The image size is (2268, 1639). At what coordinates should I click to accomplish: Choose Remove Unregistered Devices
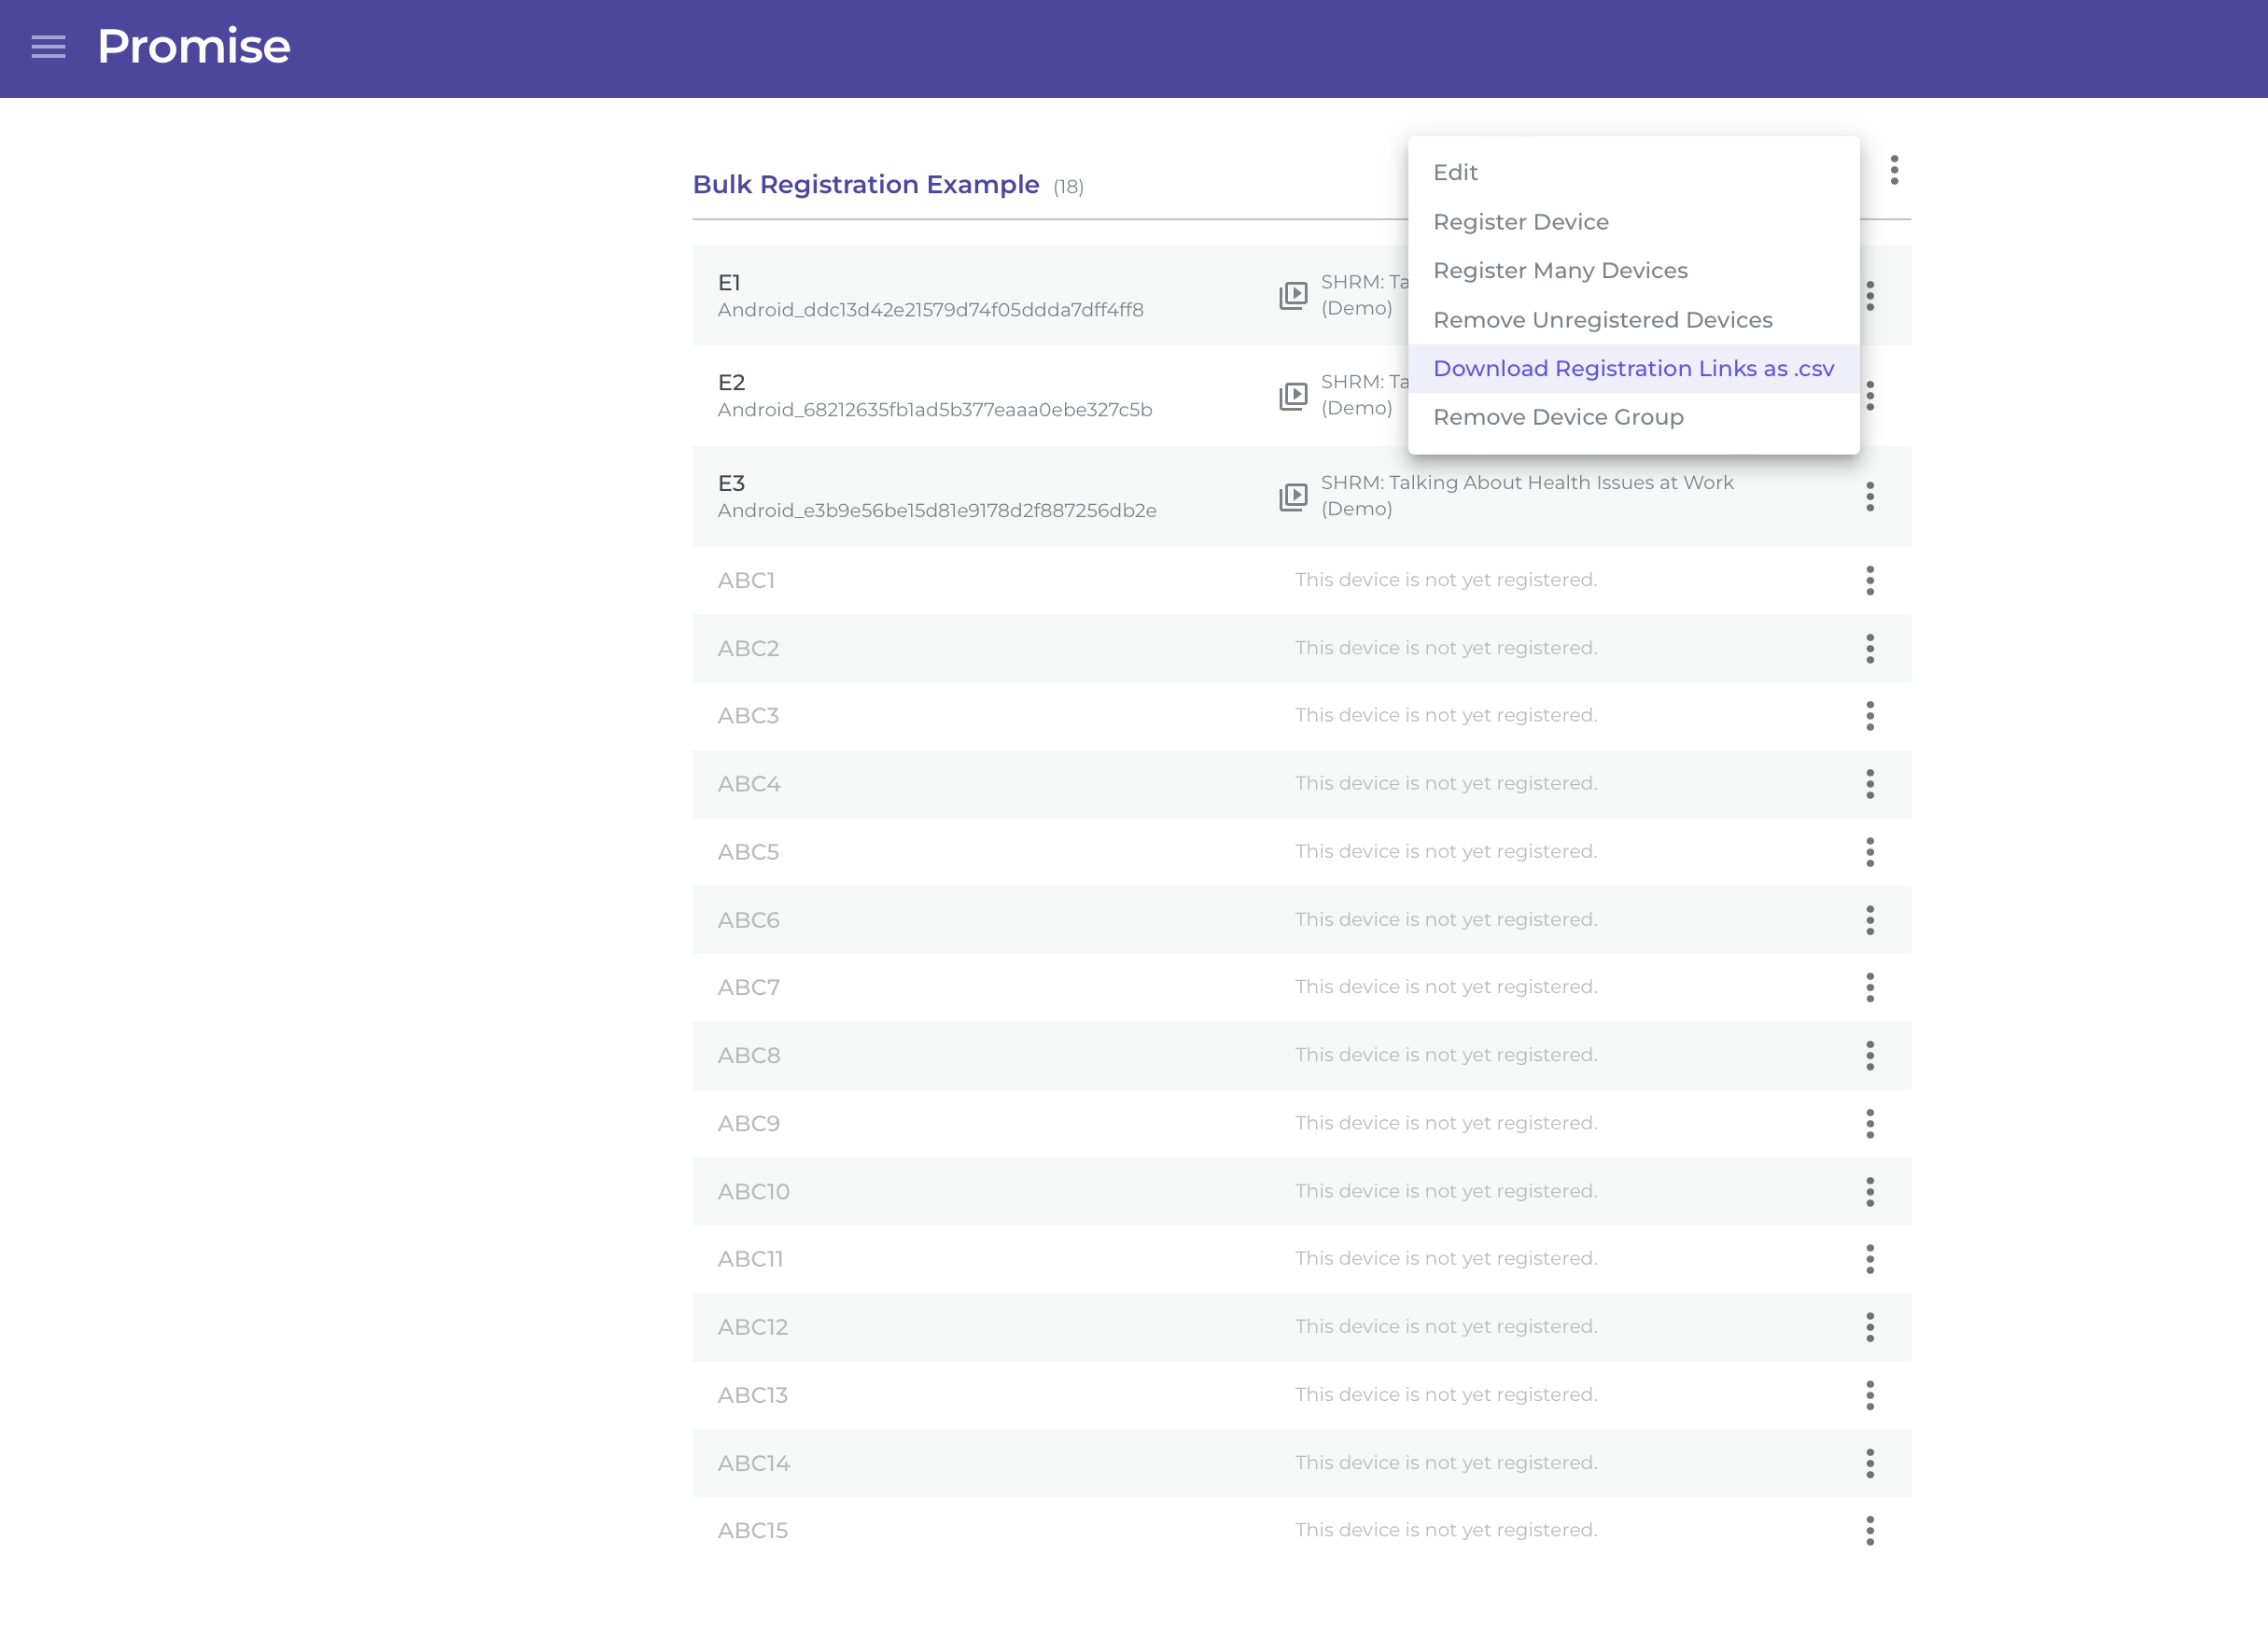click(1602, 320)
